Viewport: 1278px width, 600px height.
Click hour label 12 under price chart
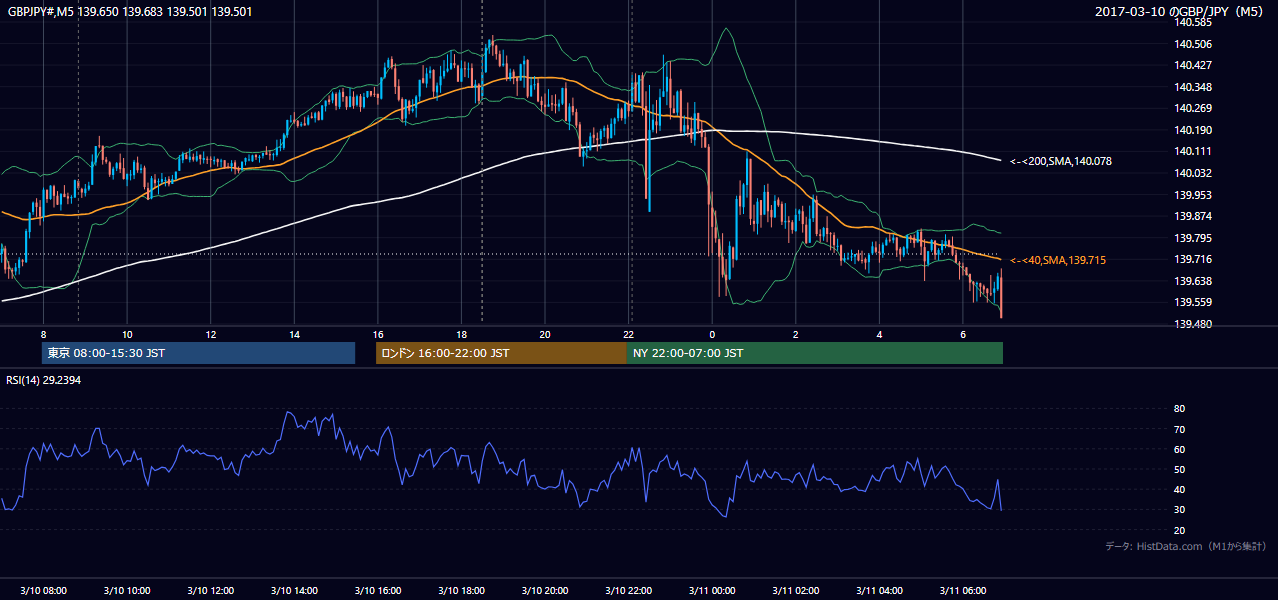pyautogui.click(x=211, y=334)
